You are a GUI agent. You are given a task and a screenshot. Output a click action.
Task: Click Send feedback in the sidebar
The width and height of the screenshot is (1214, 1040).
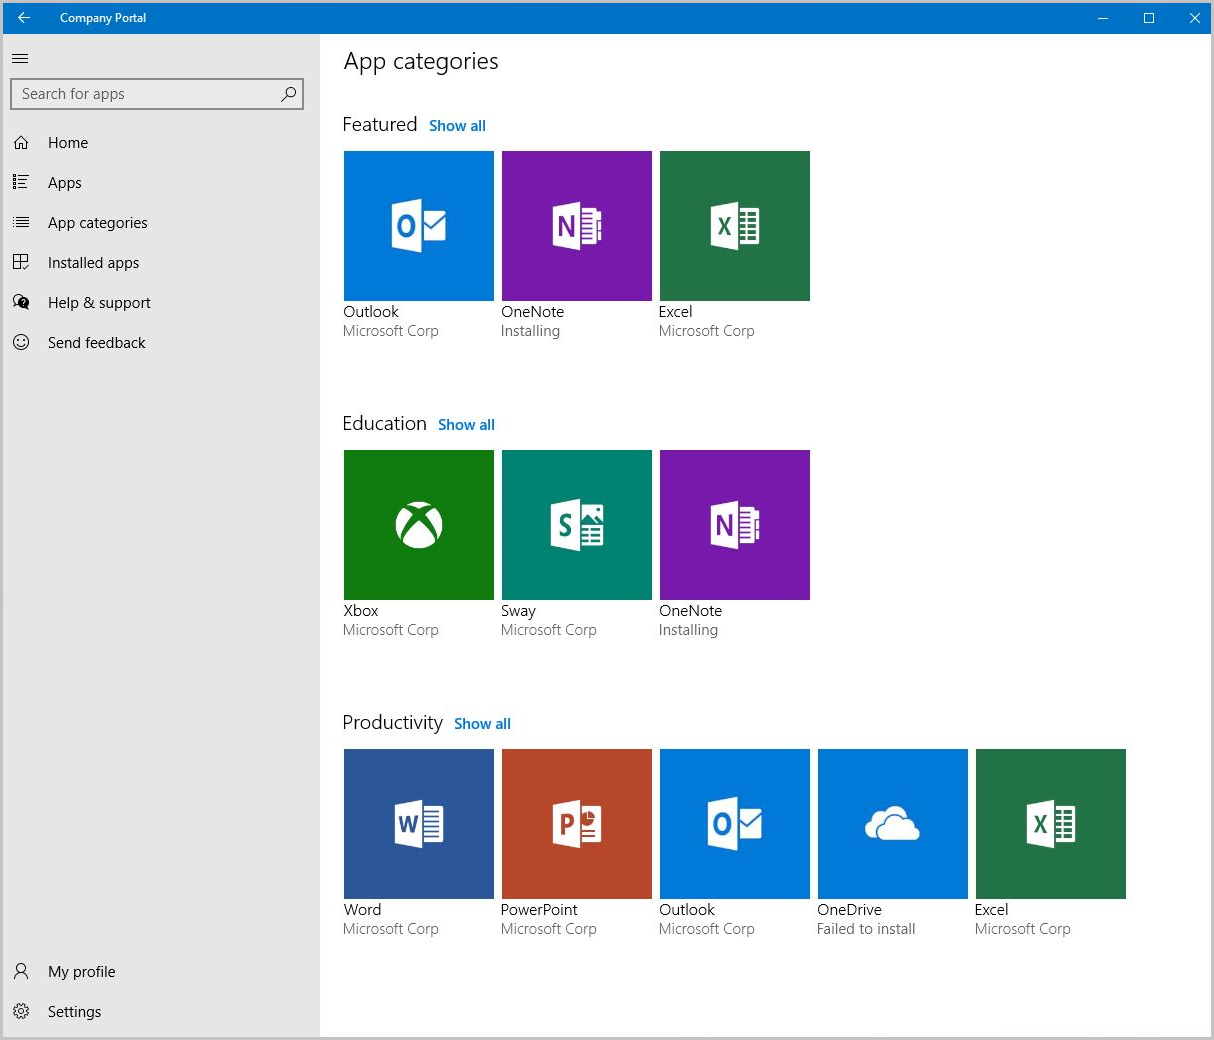click(x=96, y=343)
